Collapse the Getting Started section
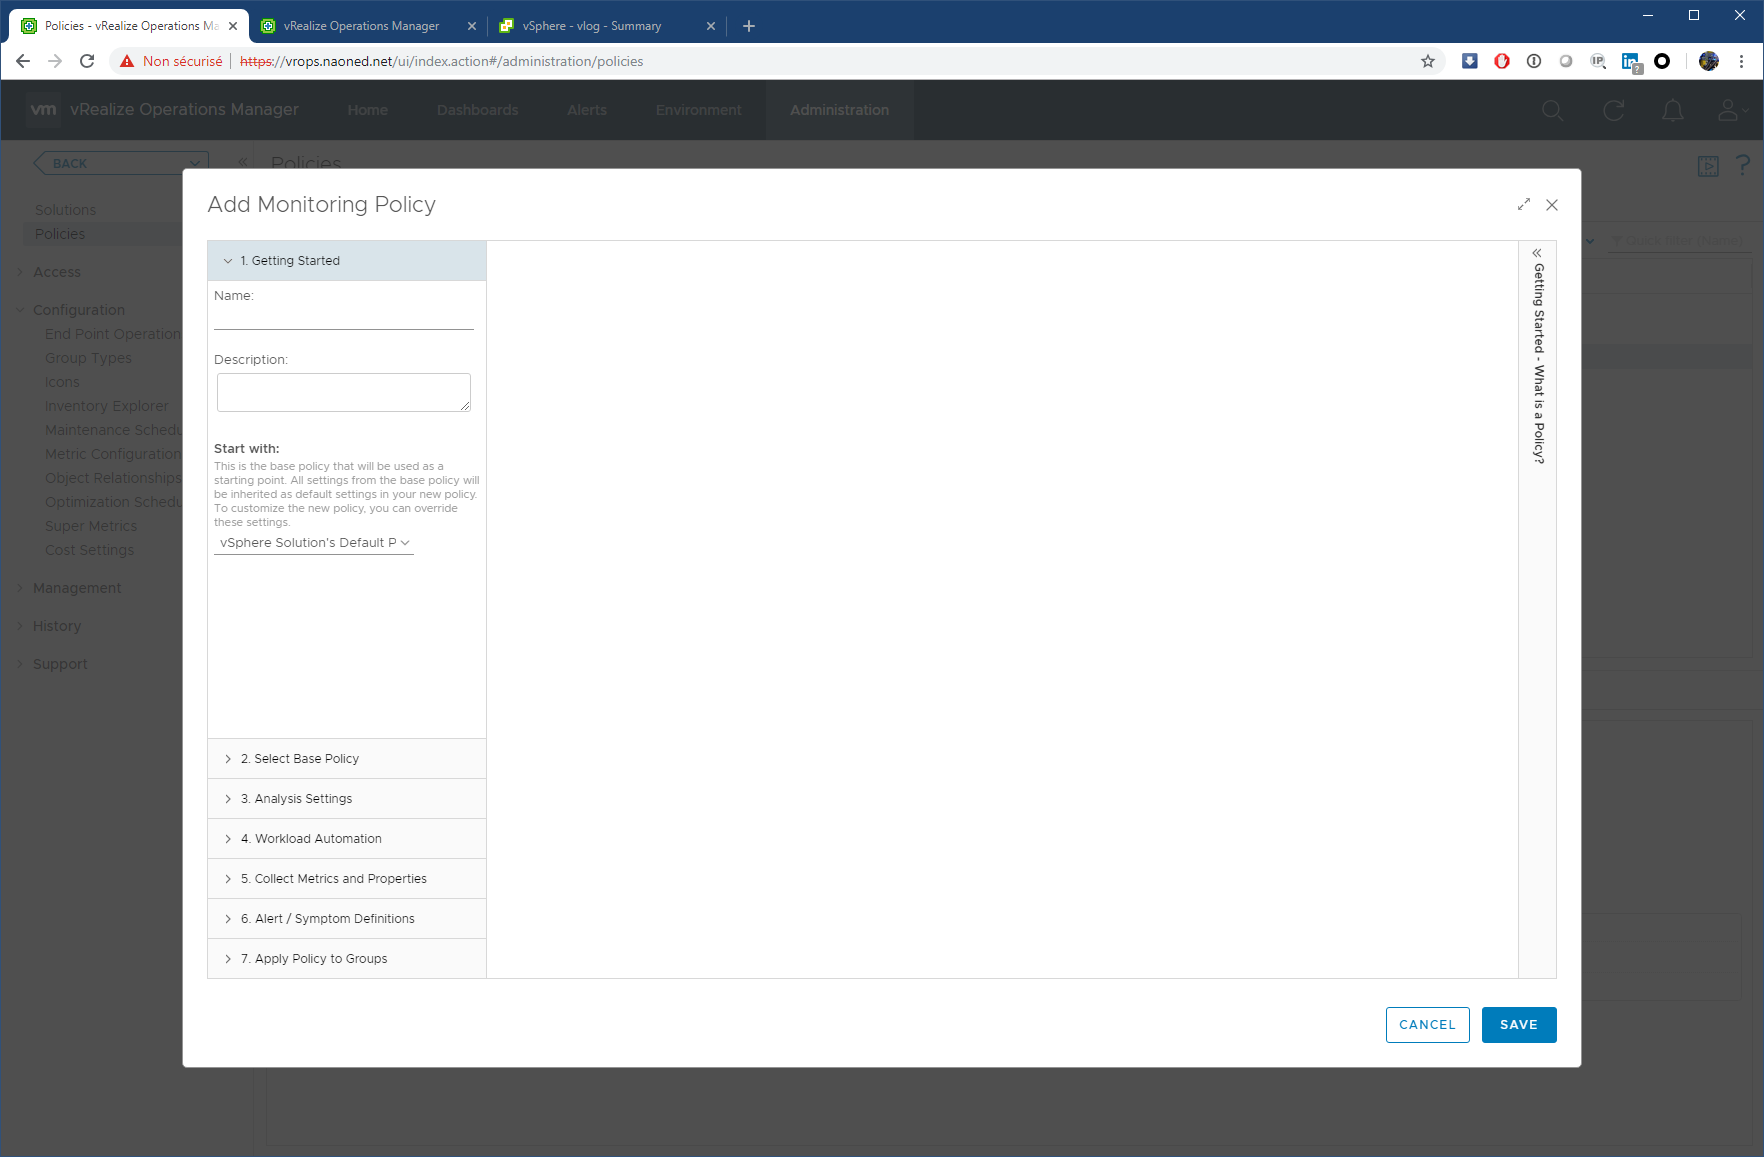The image size is (1764, 1157). [290, 261]
